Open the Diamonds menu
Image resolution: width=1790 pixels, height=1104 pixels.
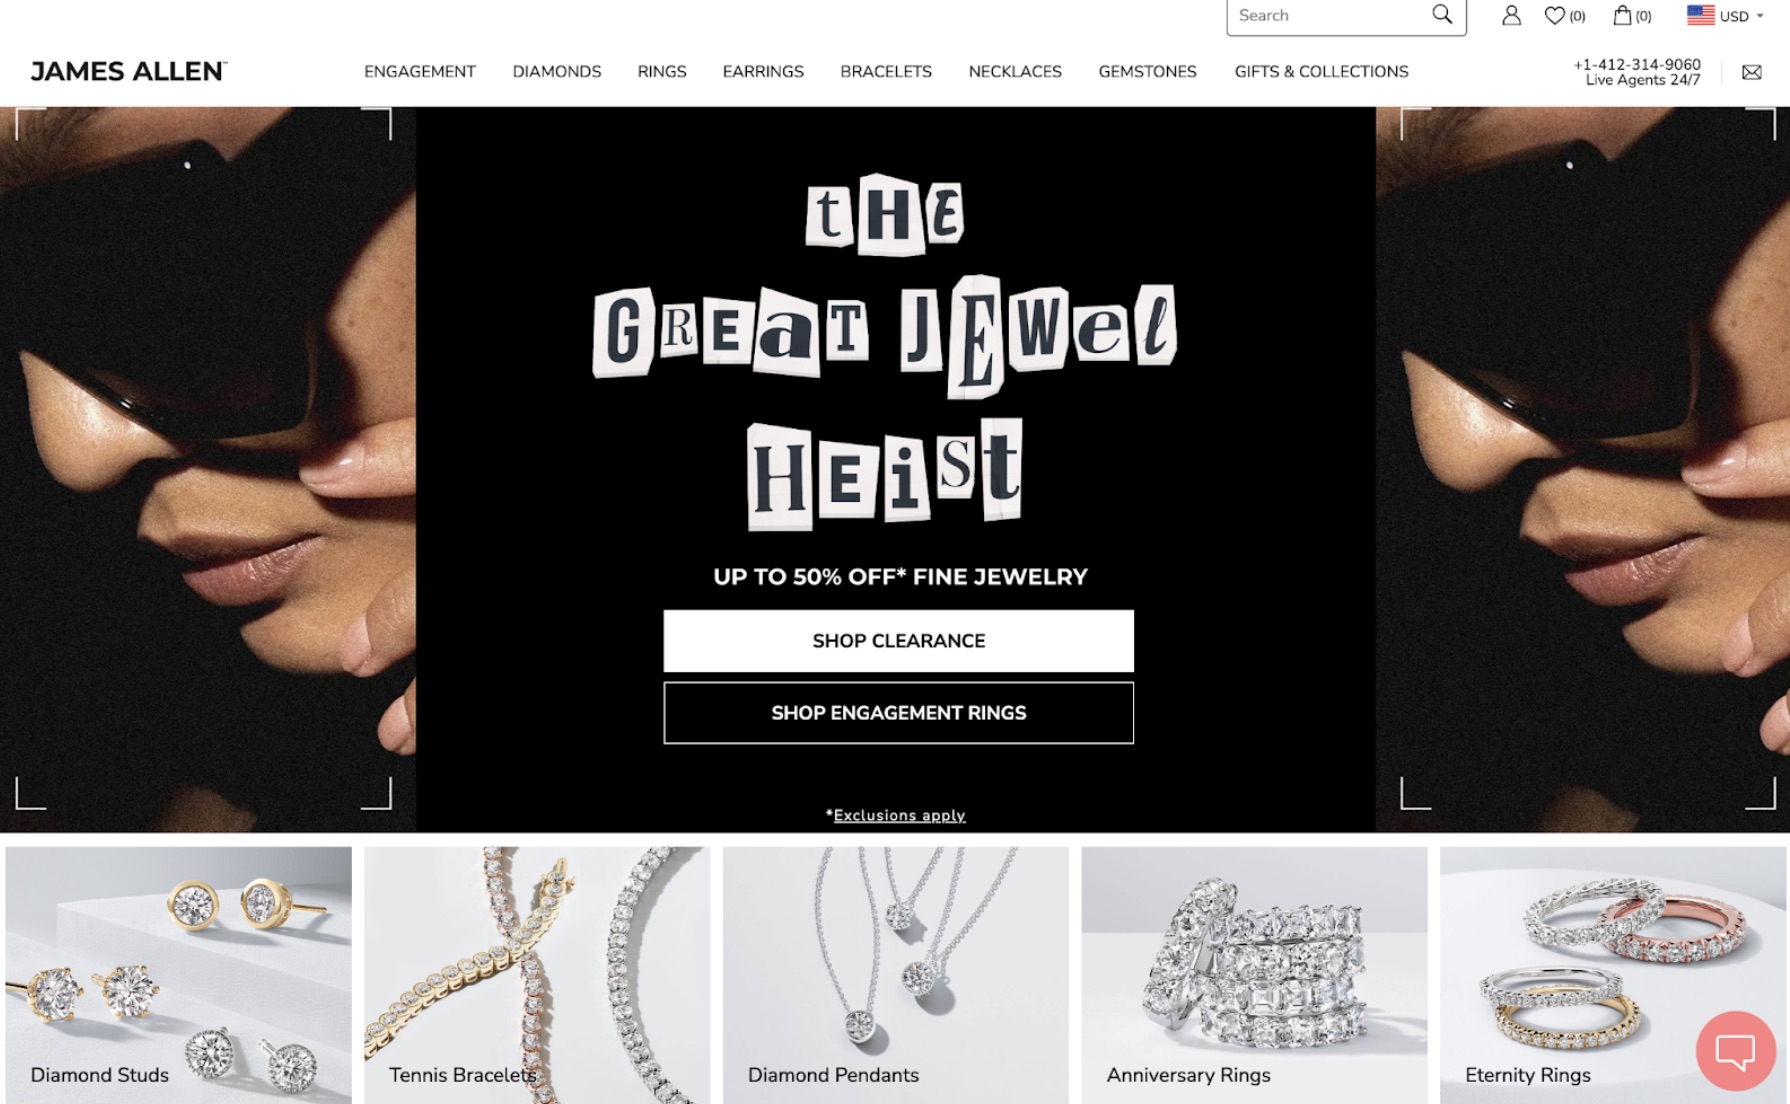click(x=557, y=72)
